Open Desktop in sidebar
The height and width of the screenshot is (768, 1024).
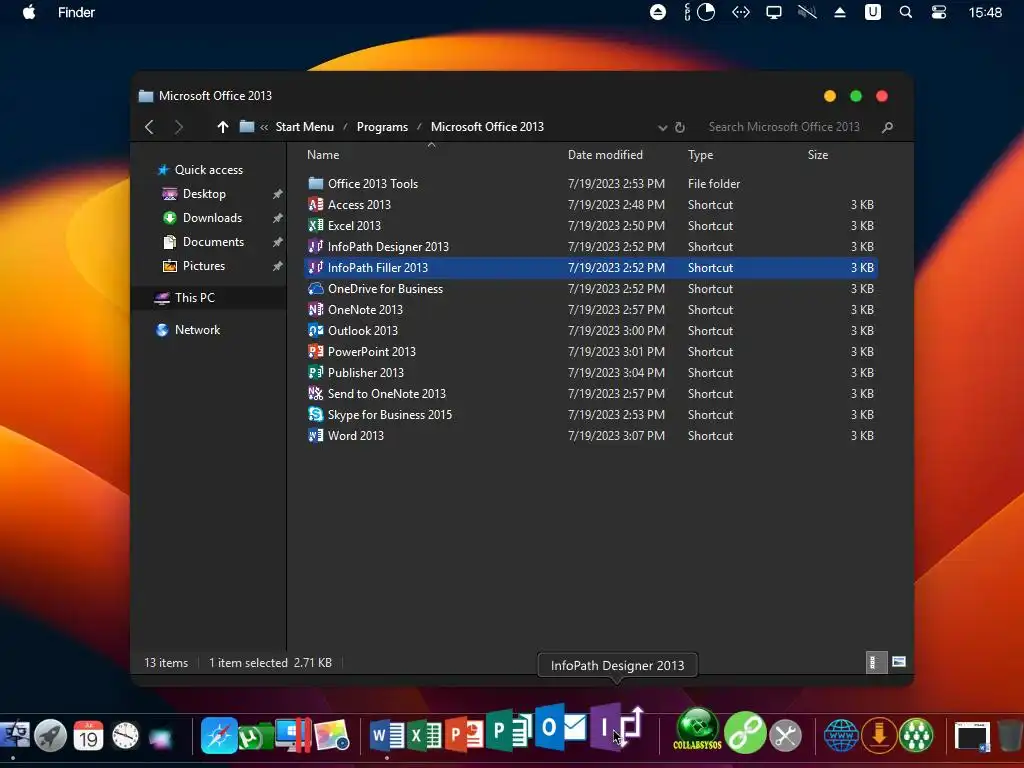click(x=204, y=194)
